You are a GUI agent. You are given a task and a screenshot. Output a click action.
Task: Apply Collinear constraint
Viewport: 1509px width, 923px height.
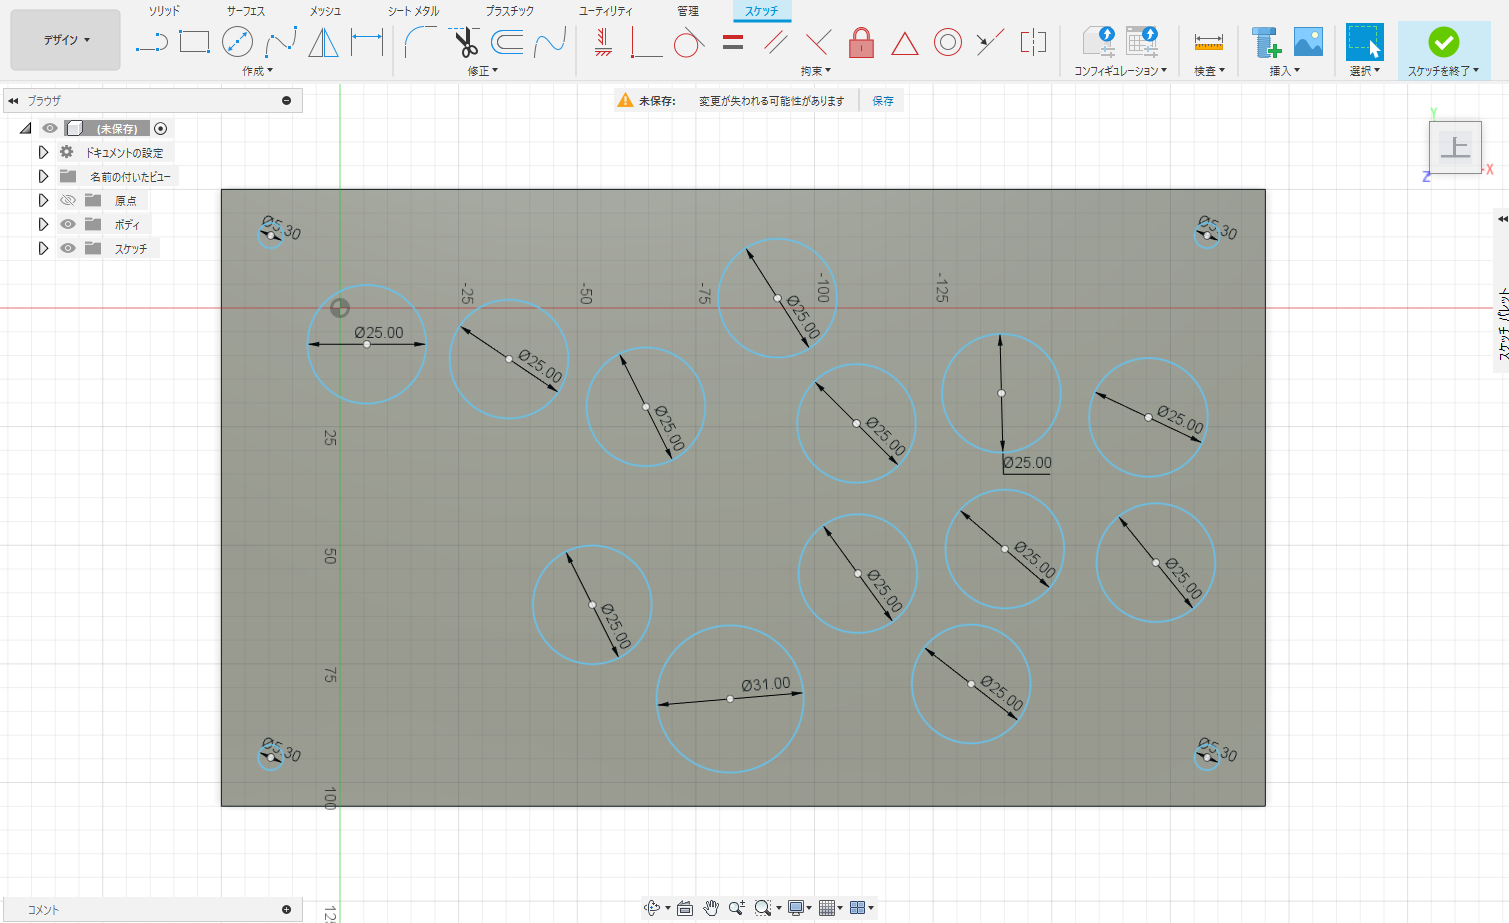990,42
